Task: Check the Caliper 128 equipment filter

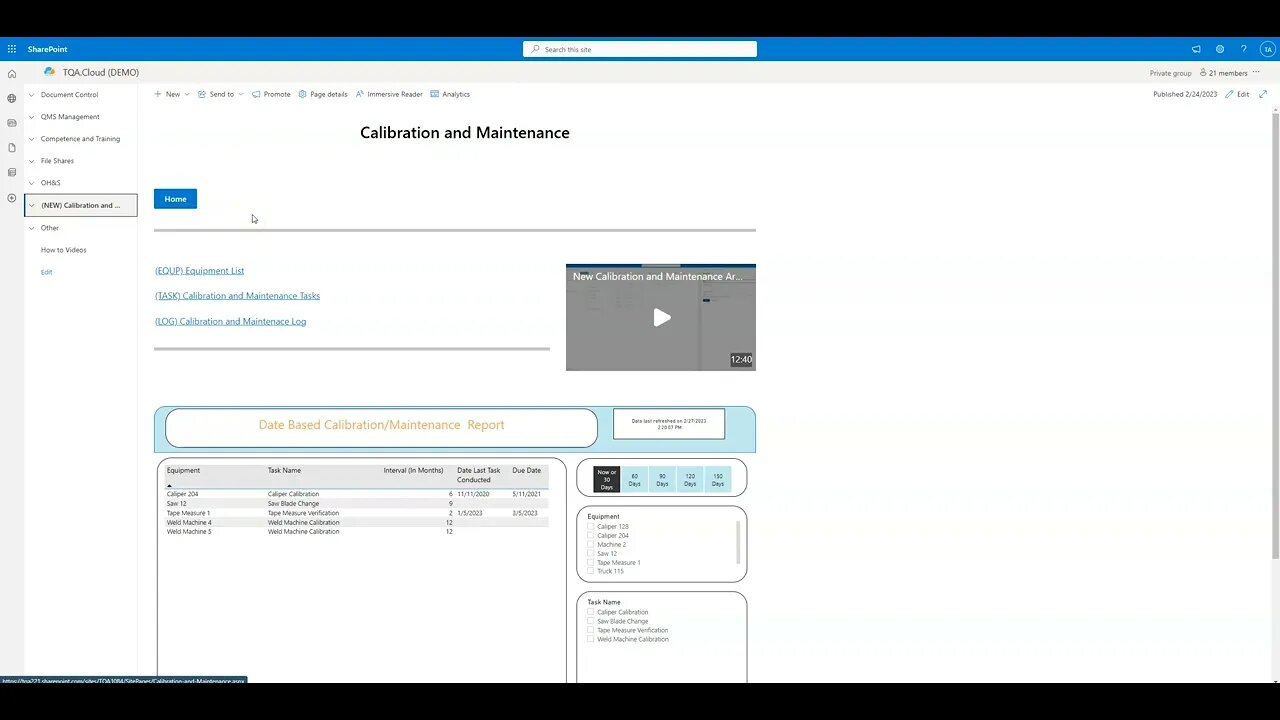Action: point(591,526)
